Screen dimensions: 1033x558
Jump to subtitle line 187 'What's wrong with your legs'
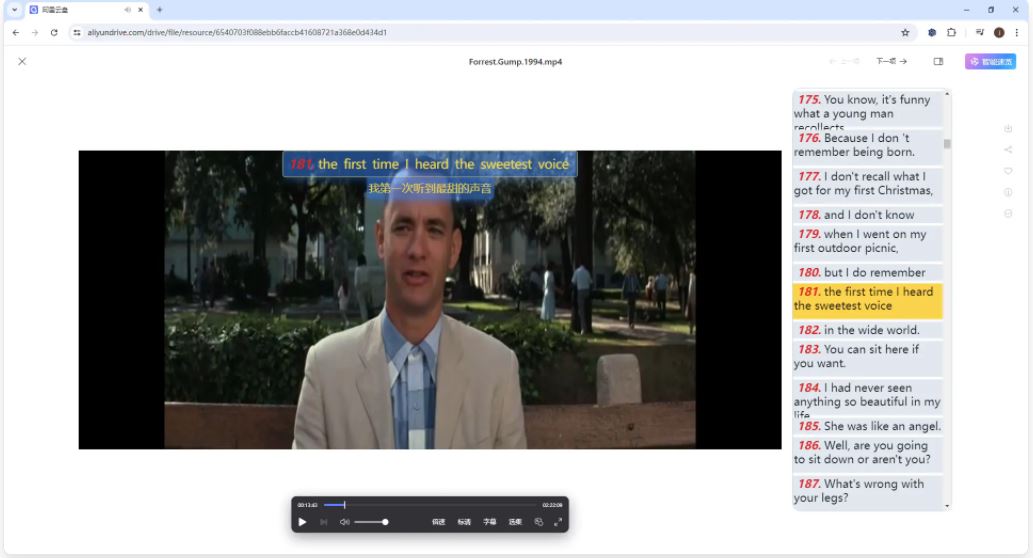coord(867,491)
